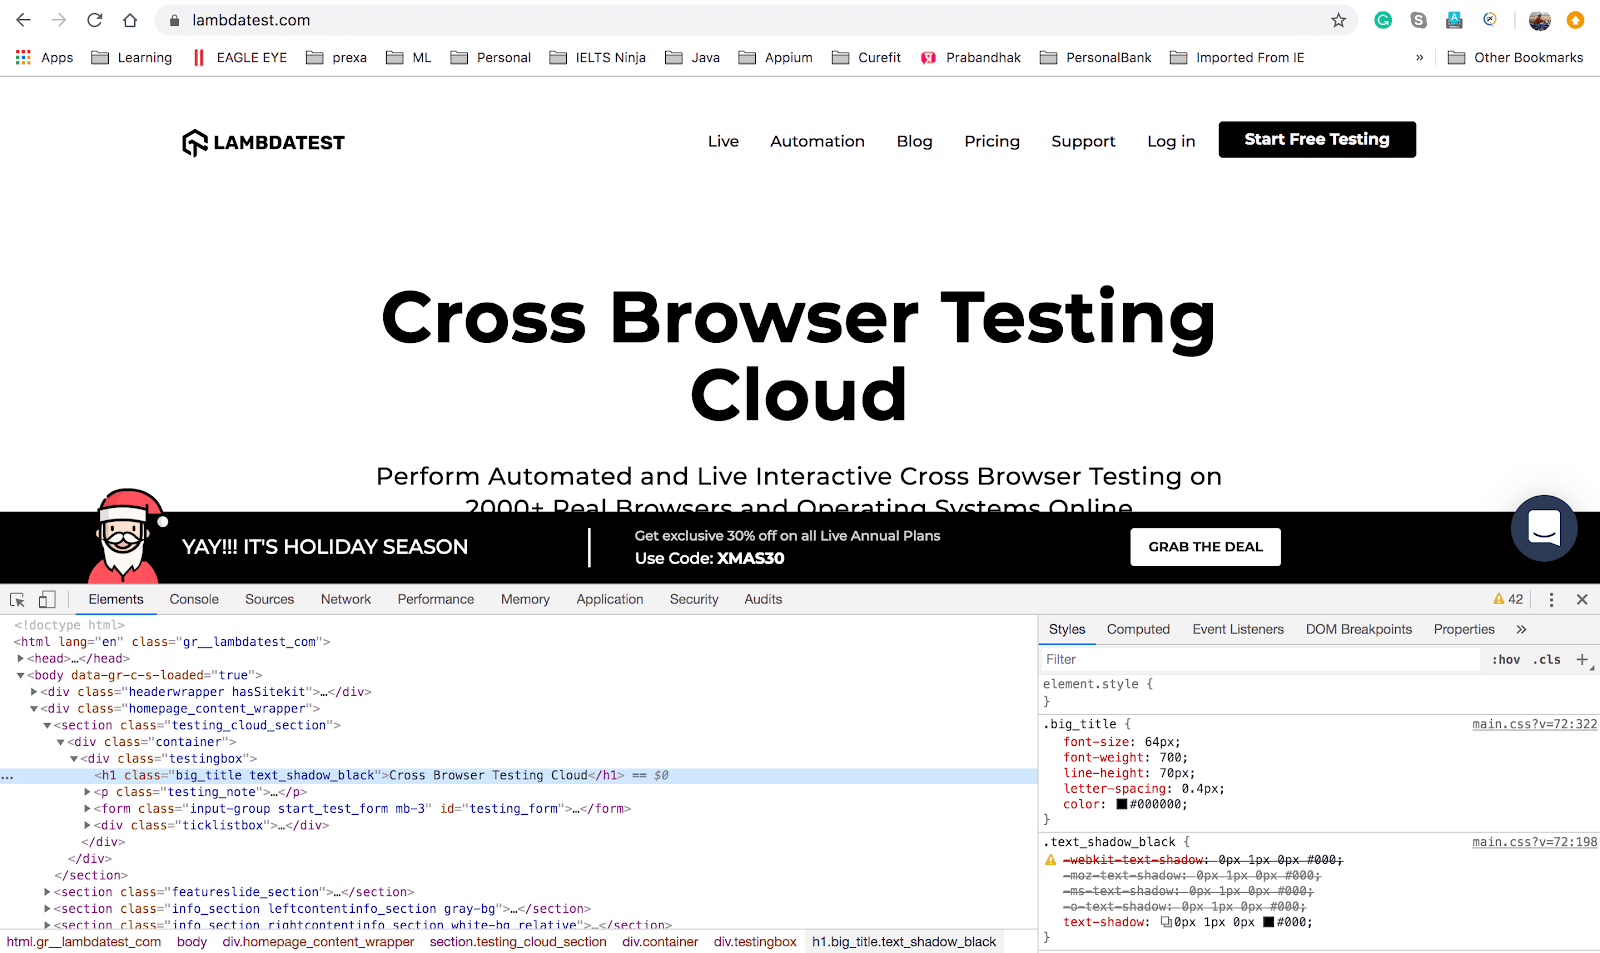Toggle the .cls element classes editor
This screenshot has height=953, width=1600.
[1546, 659]
